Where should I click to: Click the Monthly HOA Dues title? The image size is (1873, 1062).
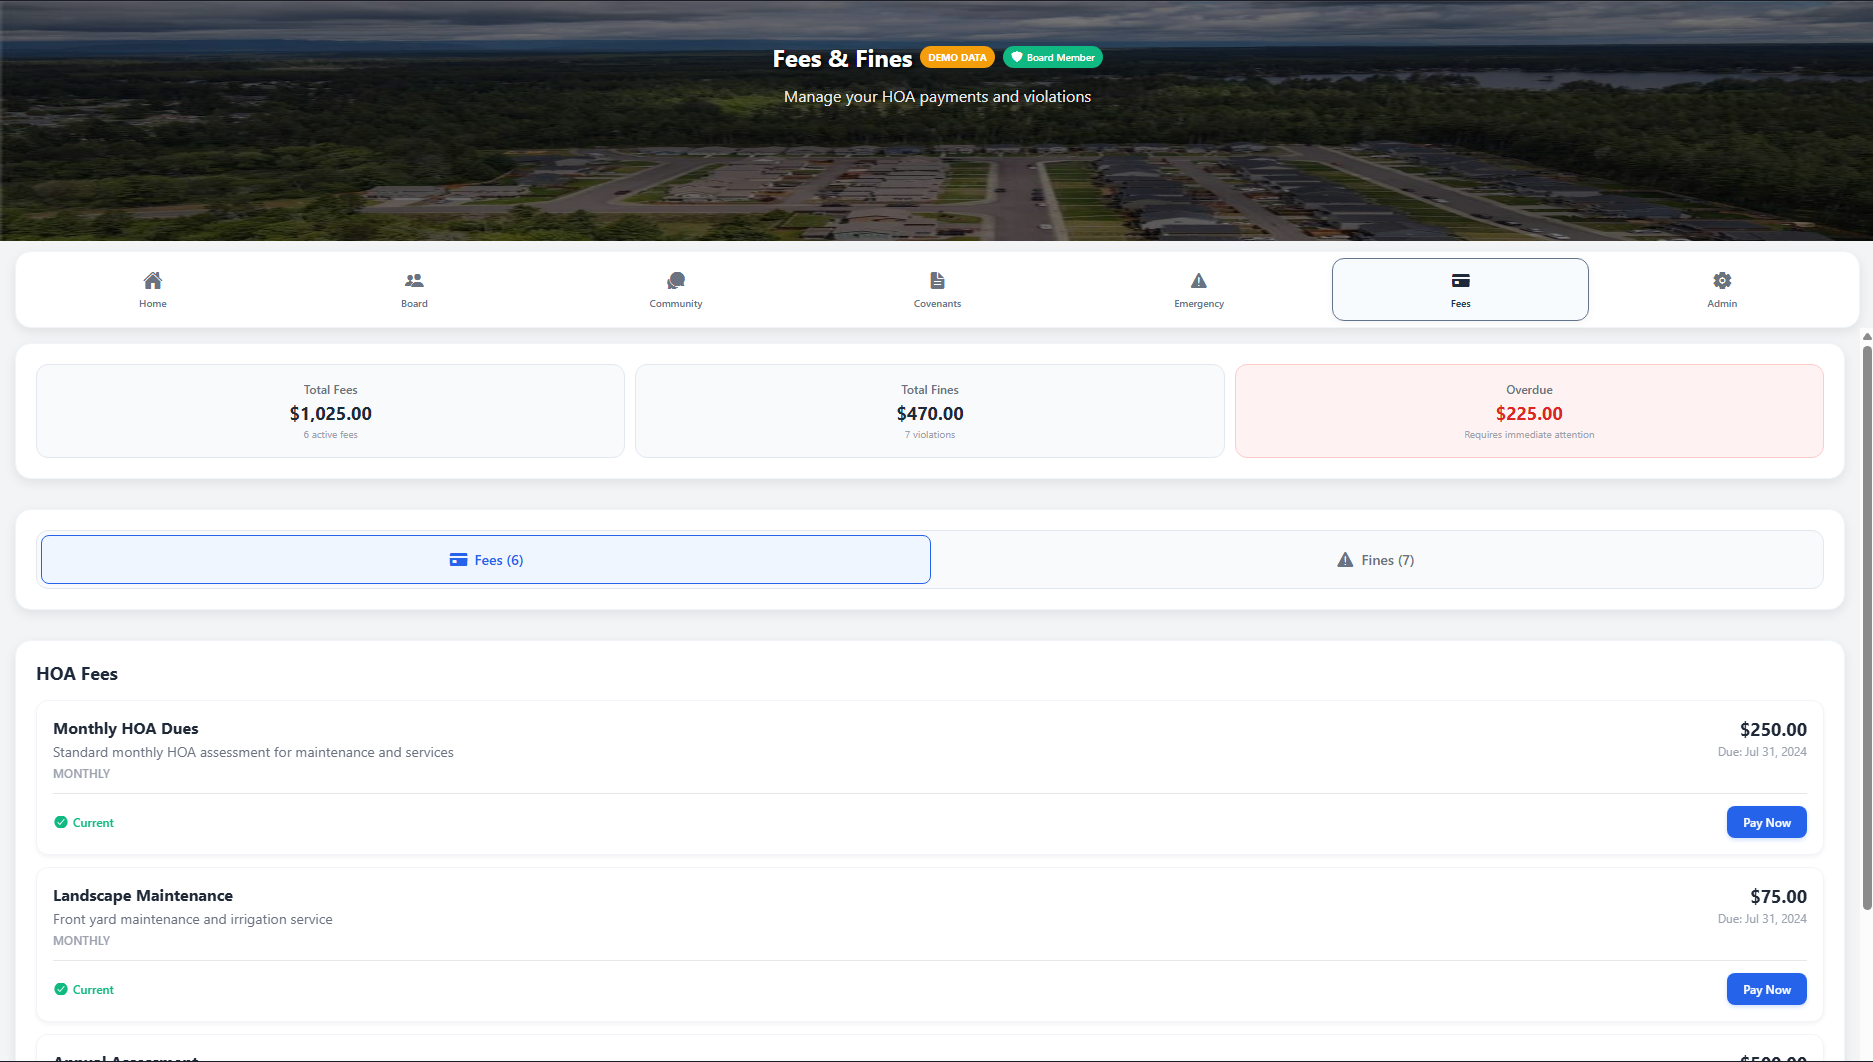click(126, 729)
